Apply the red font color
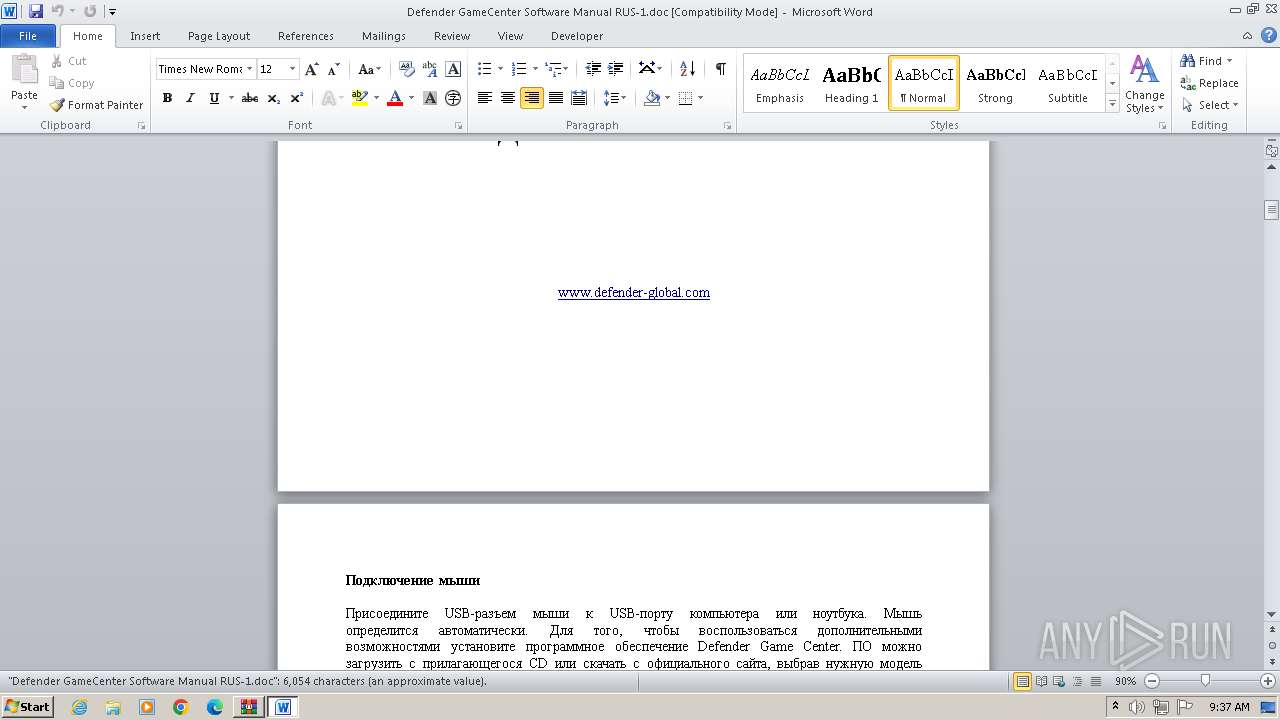This screenshot has height=720, width=1280. [395, 98]
